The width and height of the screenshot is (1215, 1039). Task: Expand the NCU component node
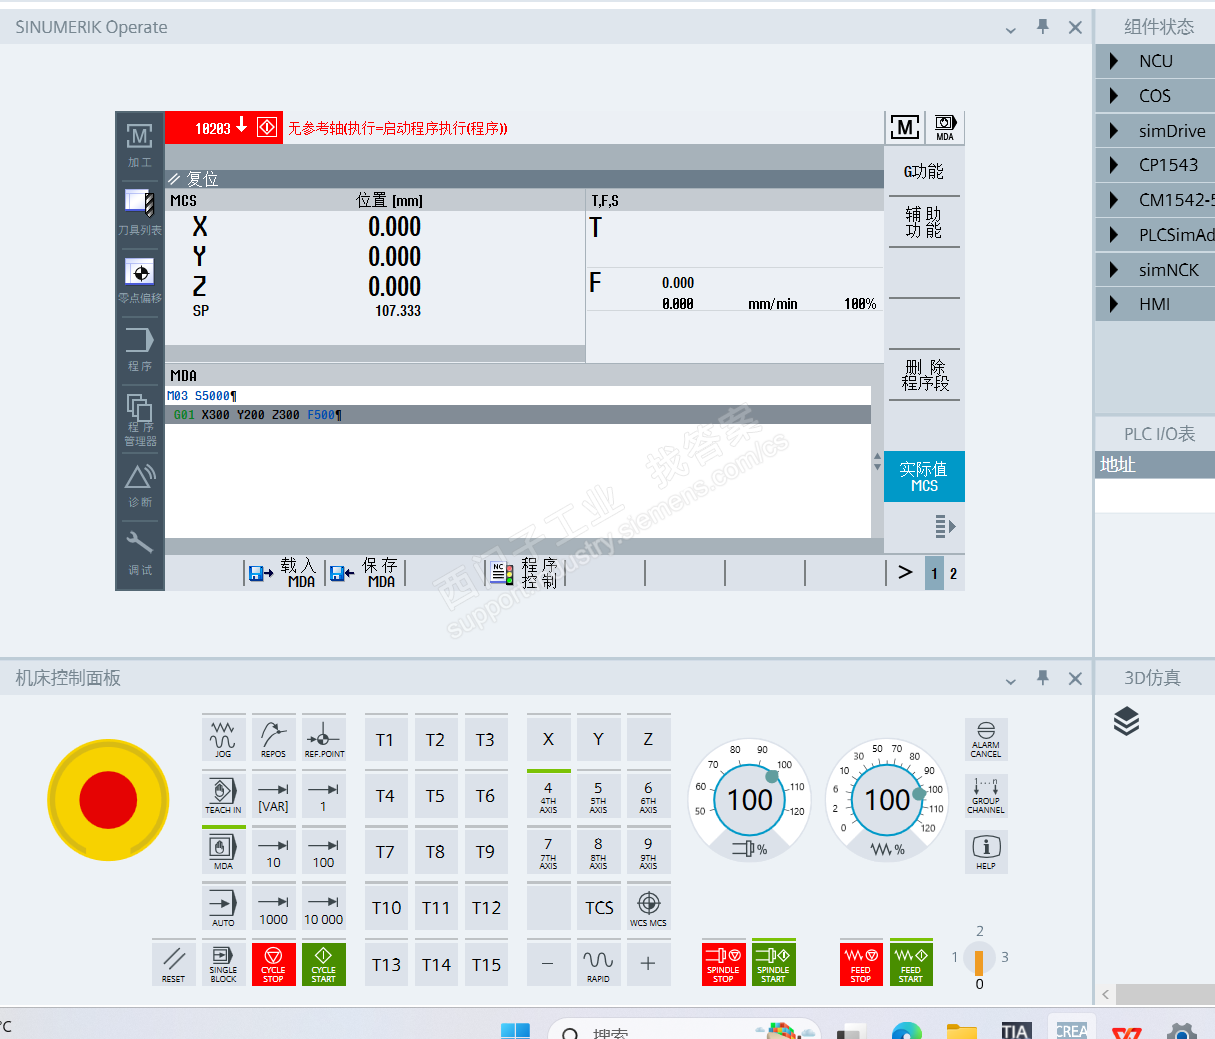tap(1114, 61)
